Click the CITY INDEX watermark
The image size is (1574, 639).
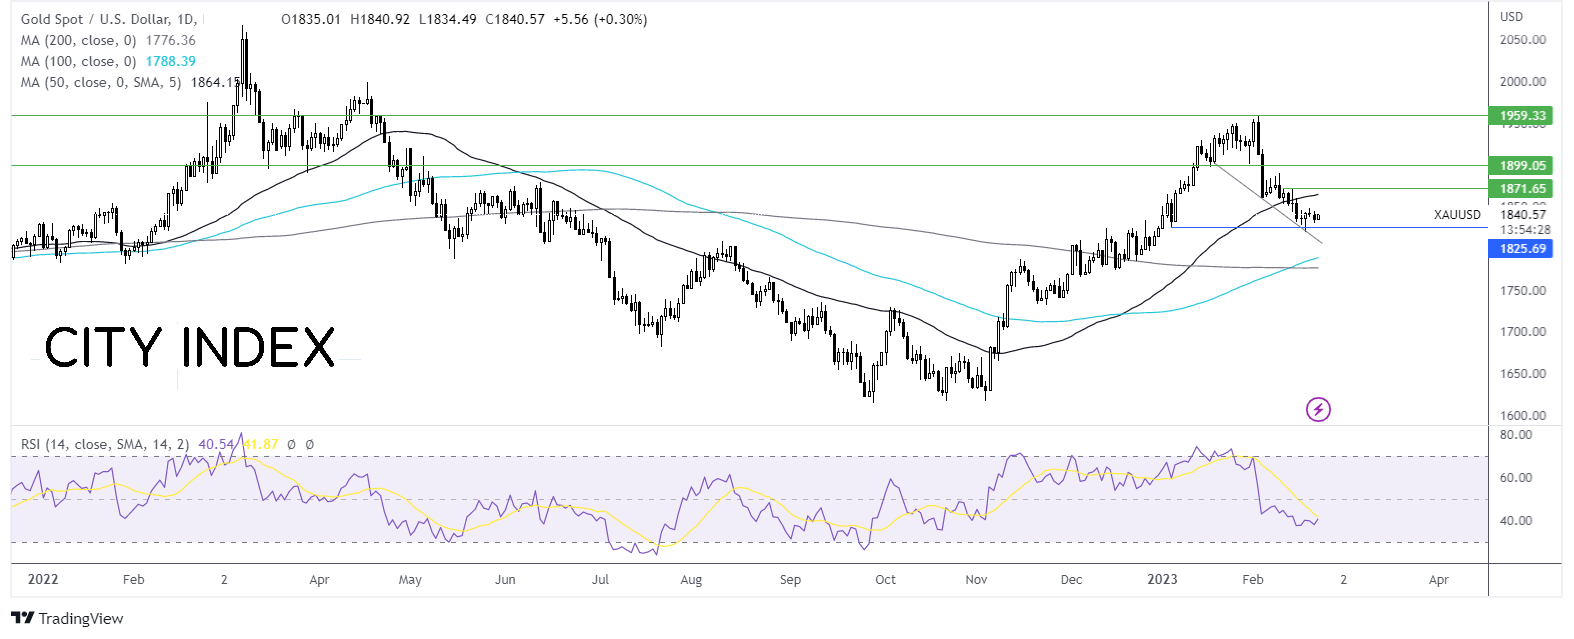pos(190,348)
